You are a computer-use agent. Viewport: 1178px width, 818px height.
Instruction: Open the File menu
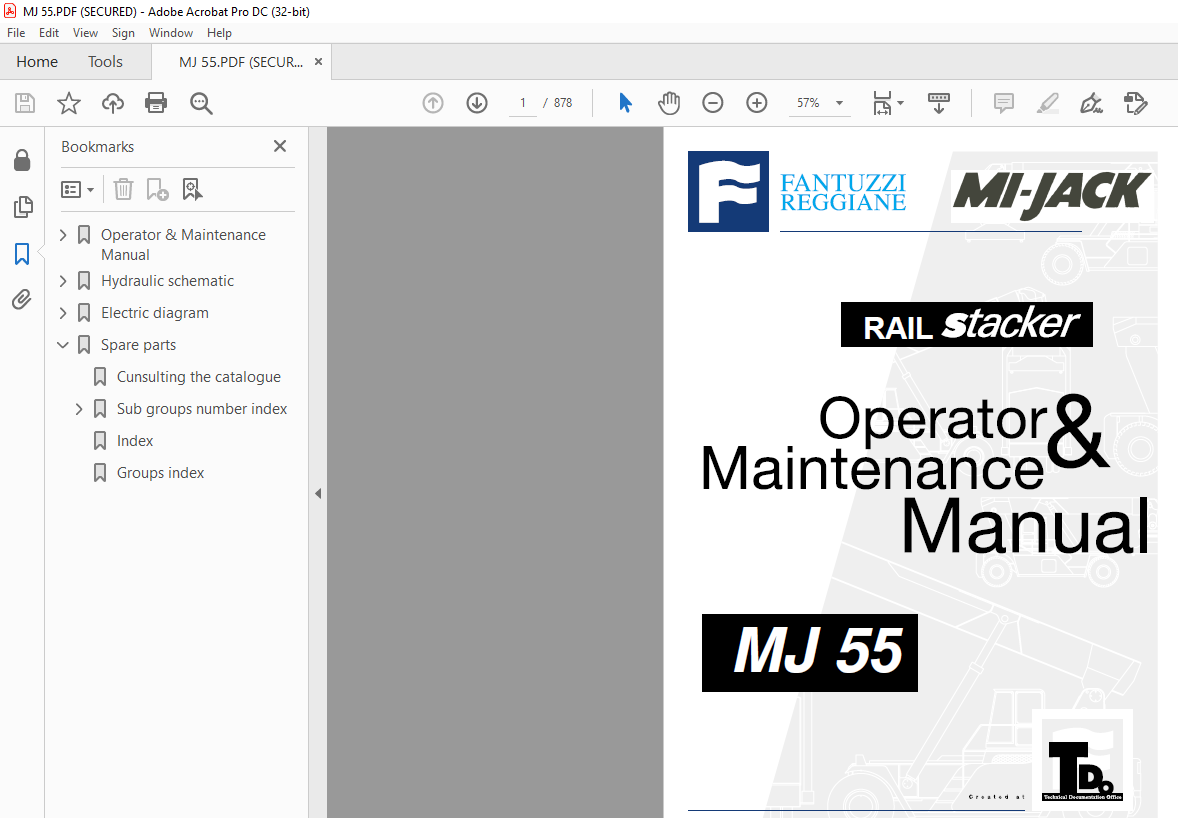(16, 33)
